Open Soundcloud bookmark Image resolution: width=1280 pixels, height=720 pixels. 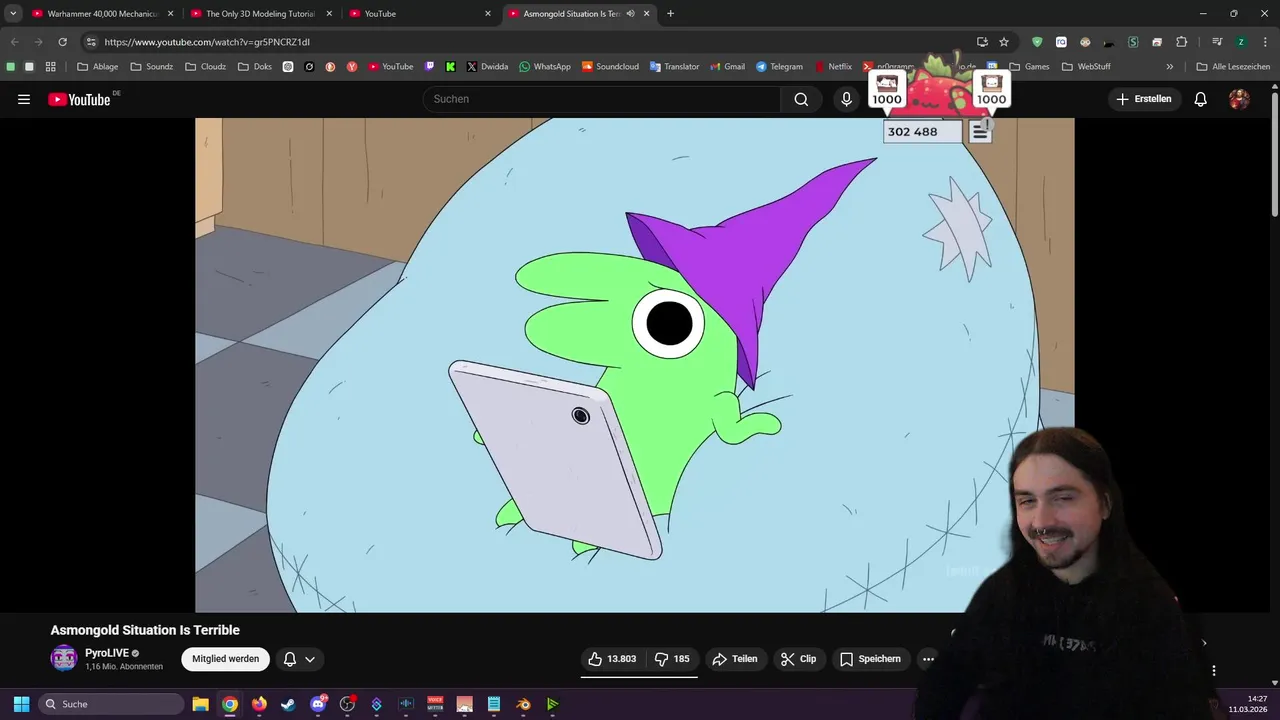point(610,67)
